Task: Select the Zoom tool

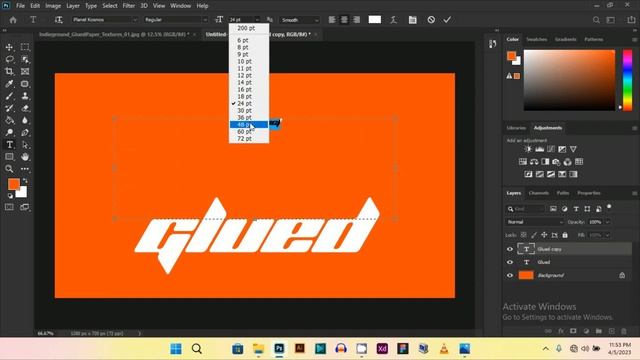Action: coord(9,169)
